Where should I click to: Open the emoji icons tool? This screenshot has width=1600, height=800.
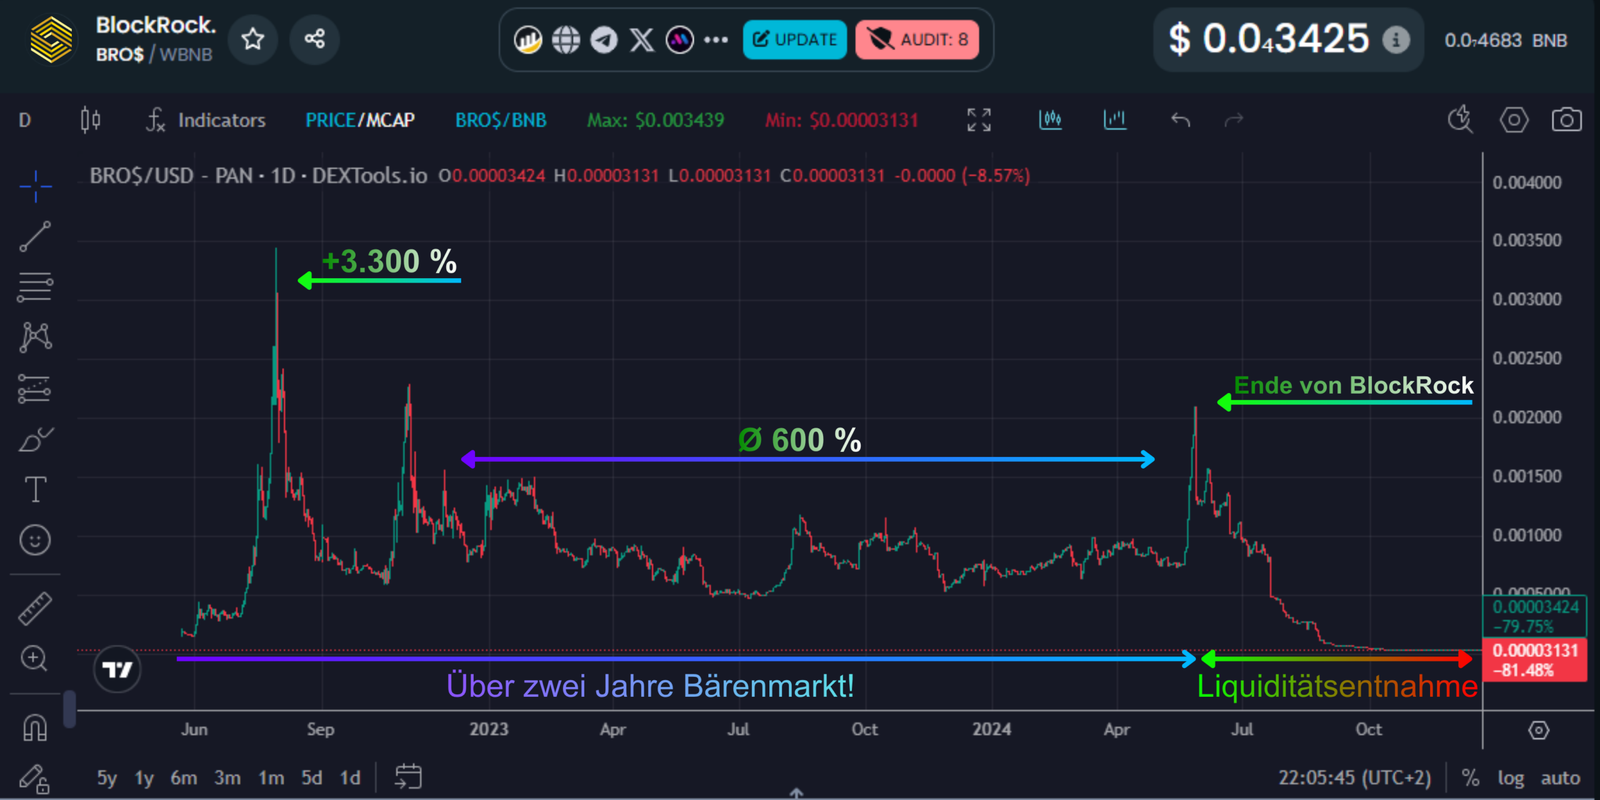coord(35,540)
